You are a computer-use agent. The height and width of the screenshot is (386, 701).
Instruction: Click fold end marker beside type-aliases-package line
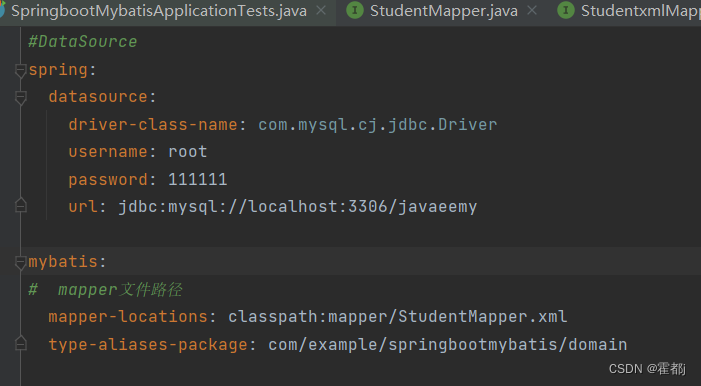[x=21, y=344]
